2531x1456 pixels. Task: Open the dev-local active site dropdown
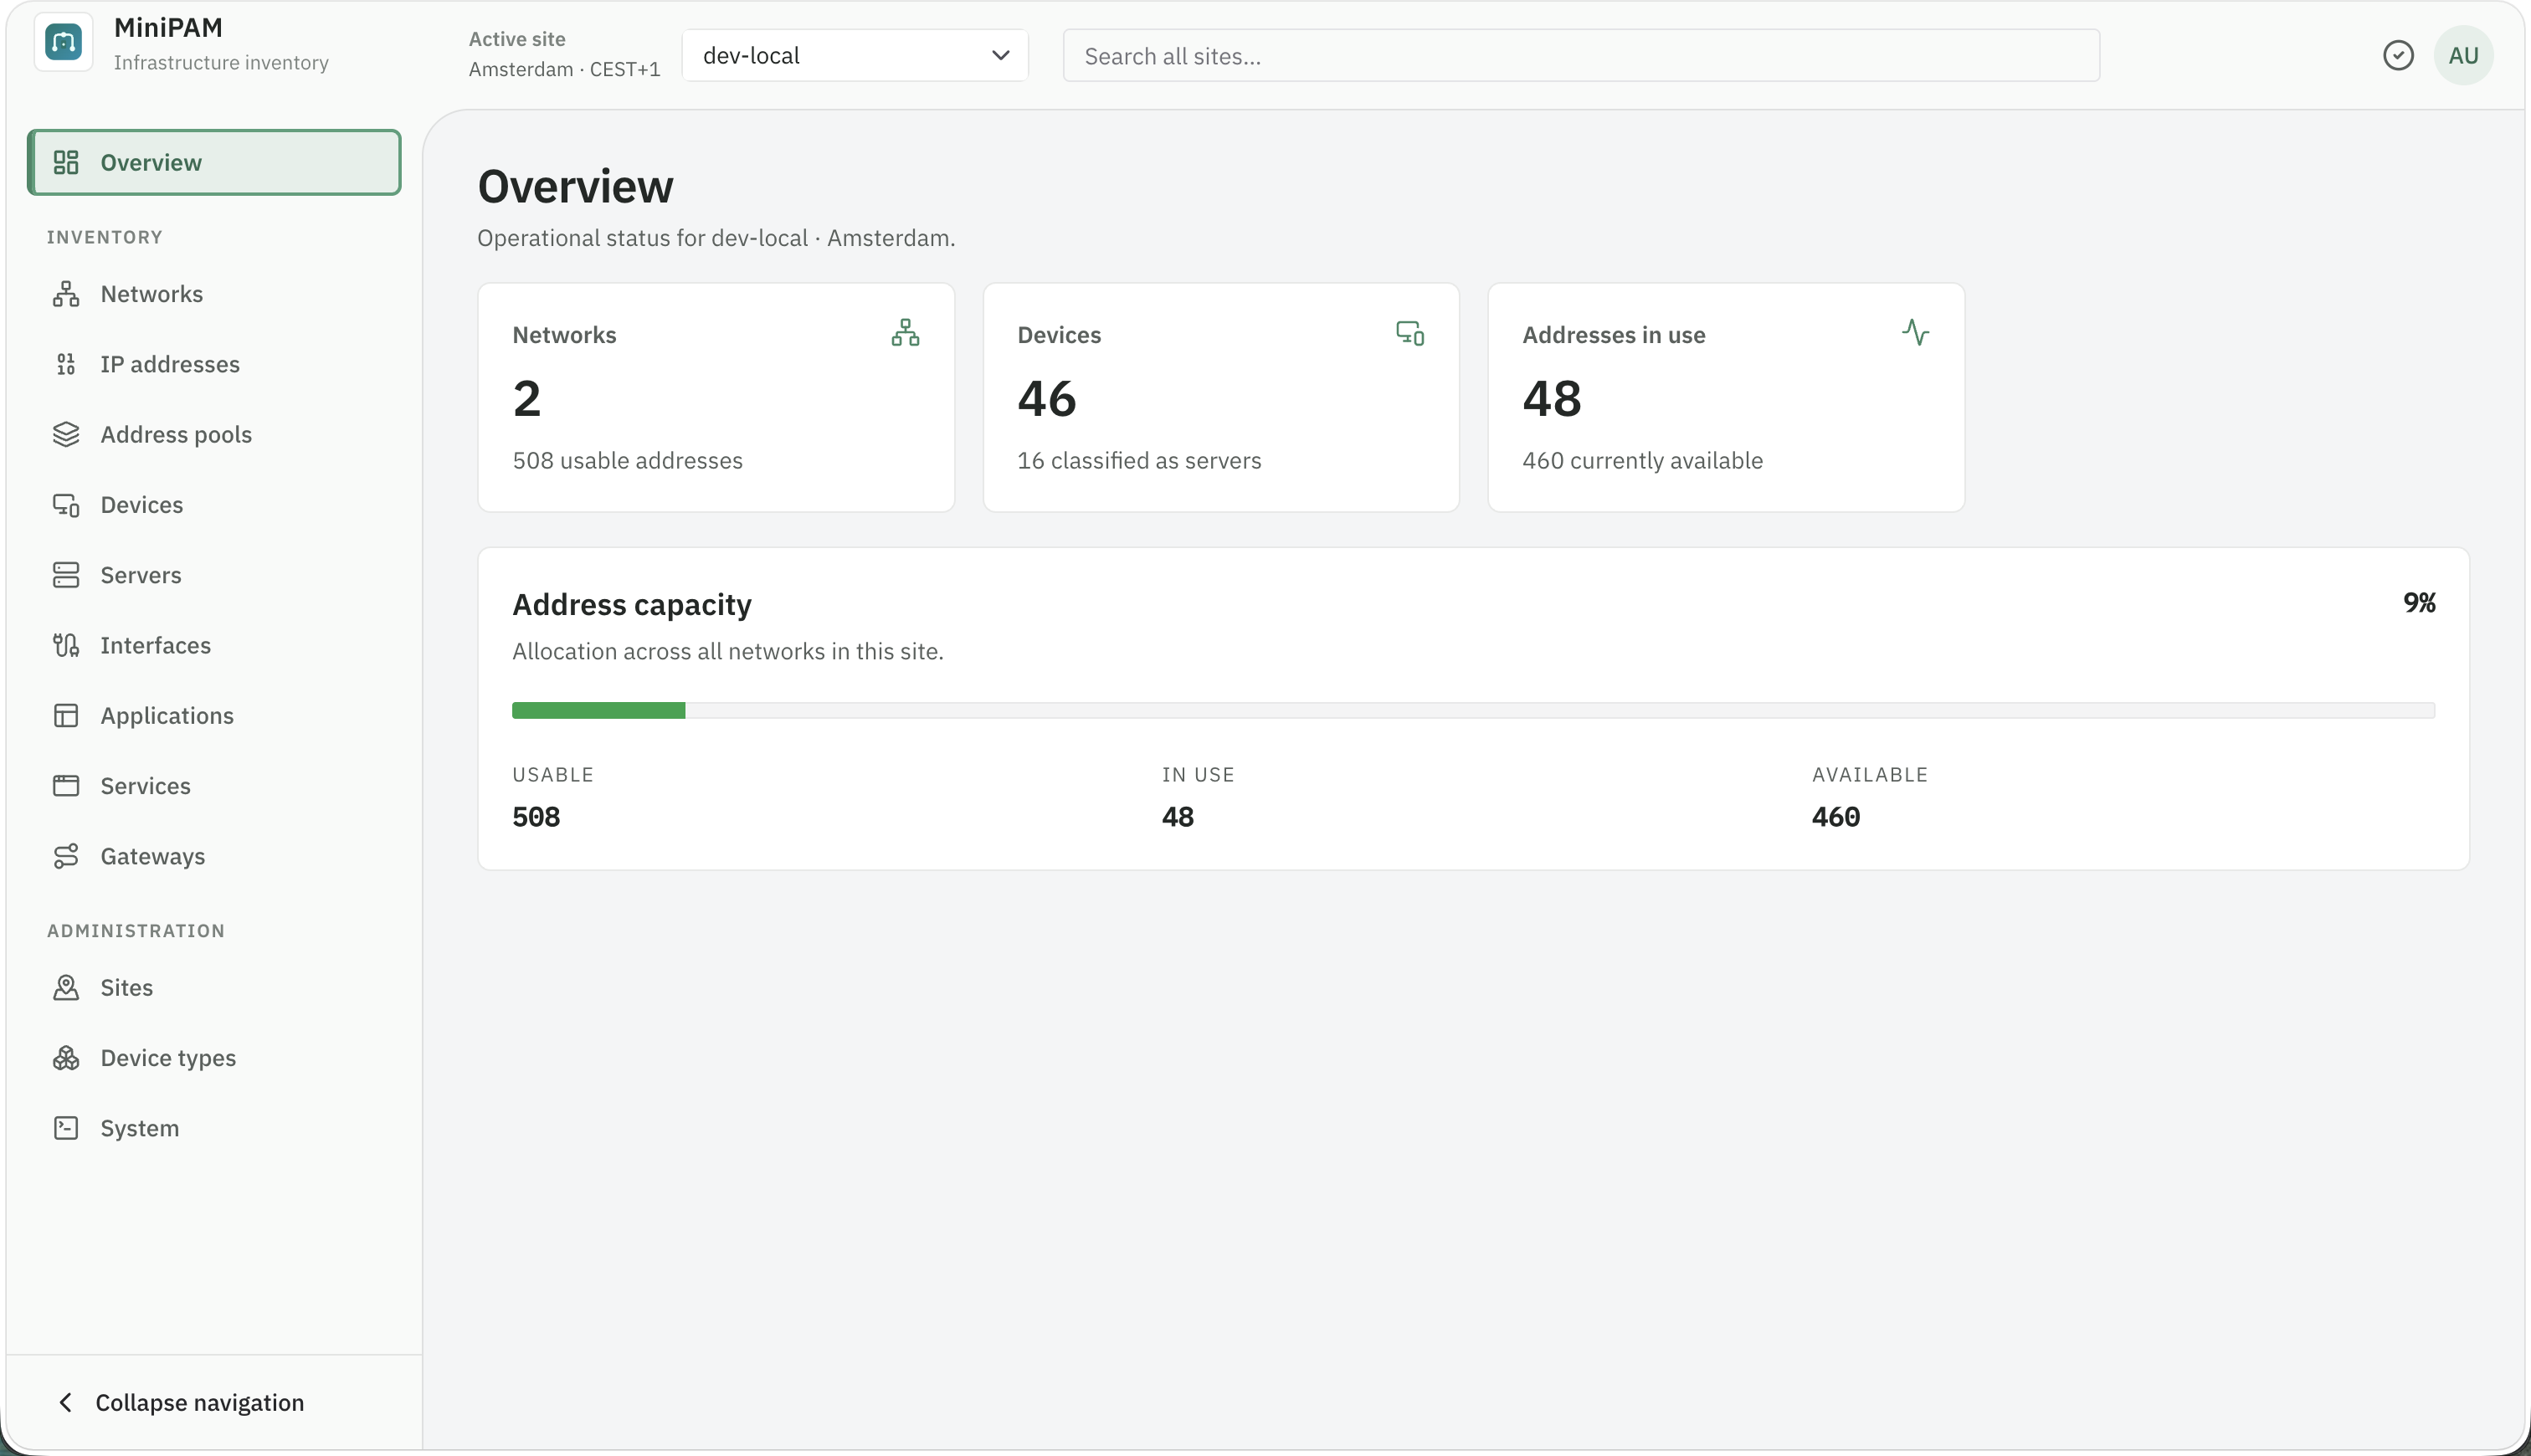click(855, 55)
